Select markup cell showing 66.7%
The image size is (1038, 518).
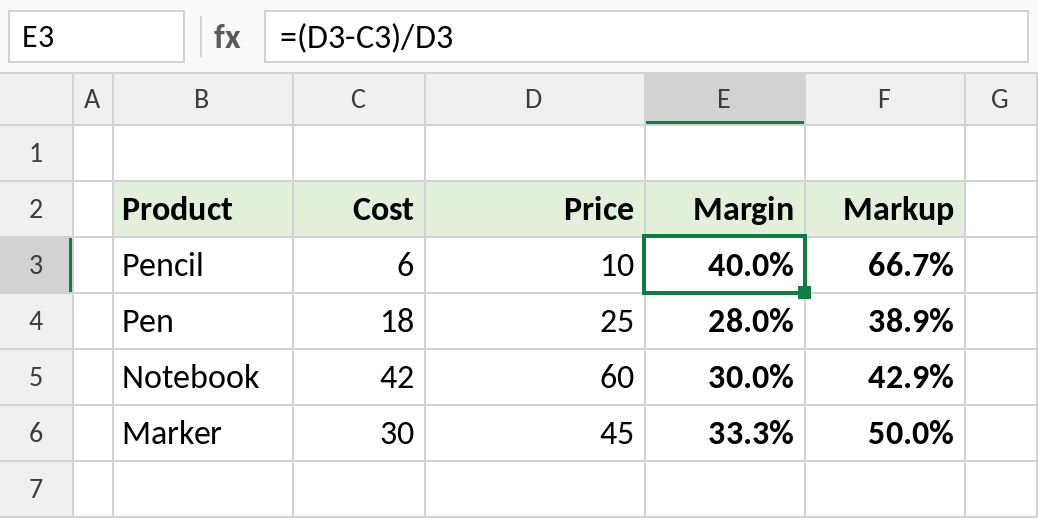coord(885,265)
